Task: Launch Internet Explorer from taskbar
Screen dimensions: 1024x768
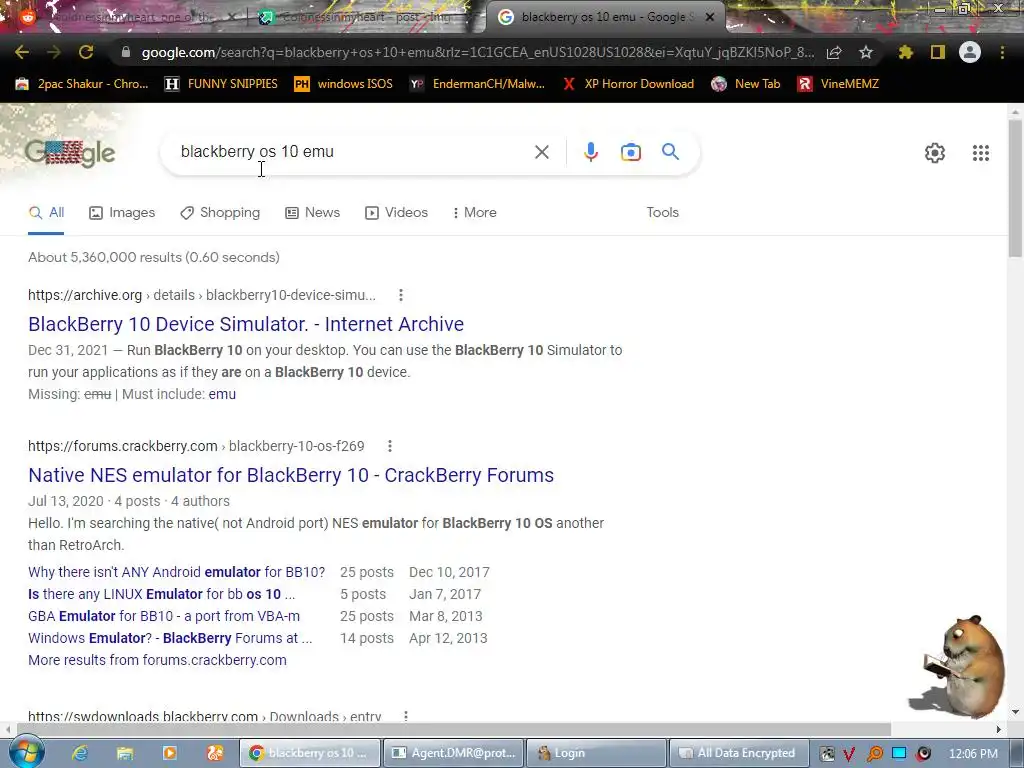Action: coord(80,753)
